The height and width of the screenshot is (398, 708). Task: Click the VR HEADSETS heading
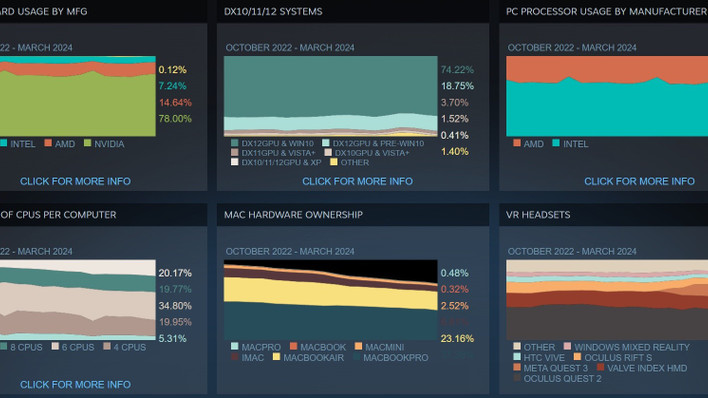[538, 215]
